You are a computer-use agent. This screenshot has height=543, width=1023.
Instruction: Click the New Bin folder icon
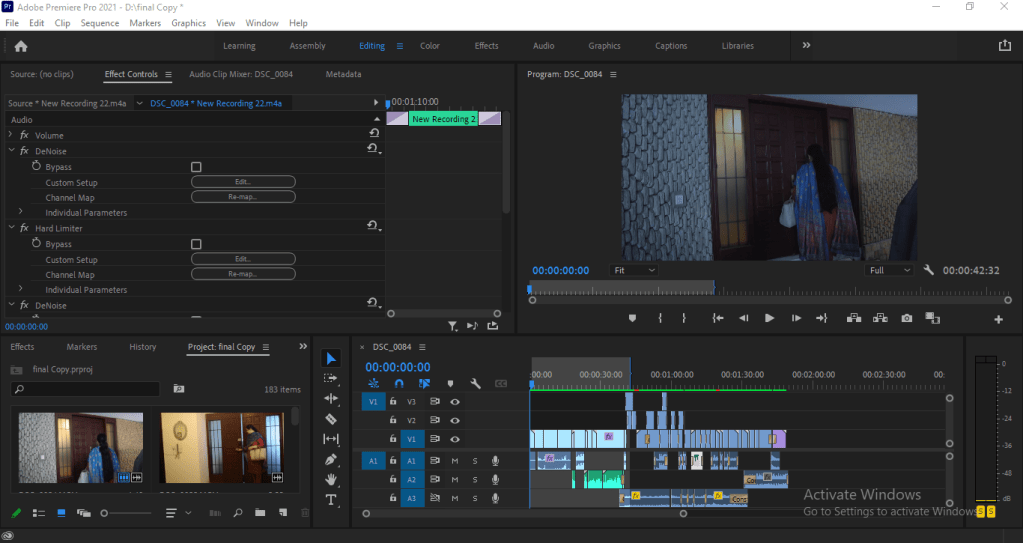coord(260,513)
